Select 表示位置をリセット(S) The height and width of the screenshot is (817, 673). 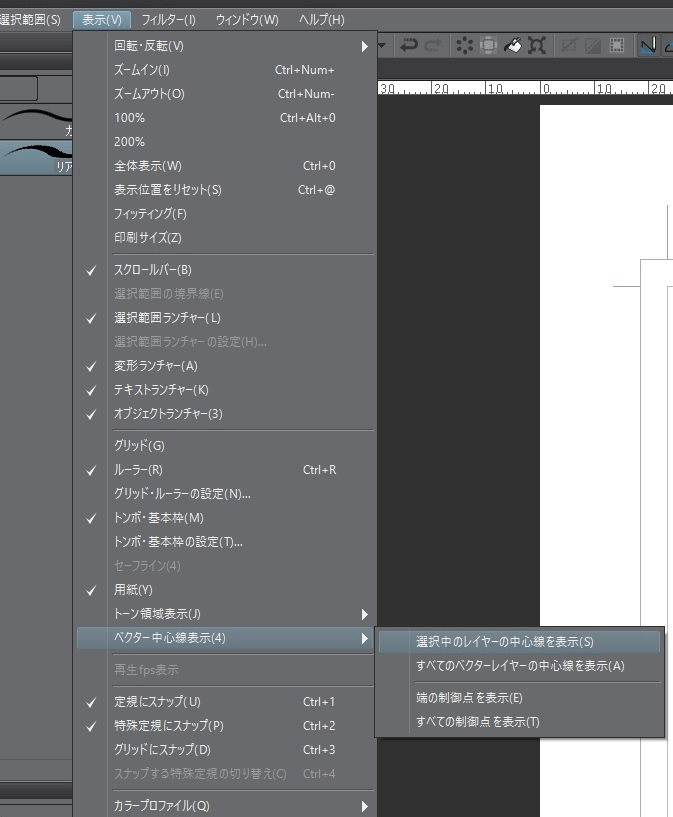point(225,190)
